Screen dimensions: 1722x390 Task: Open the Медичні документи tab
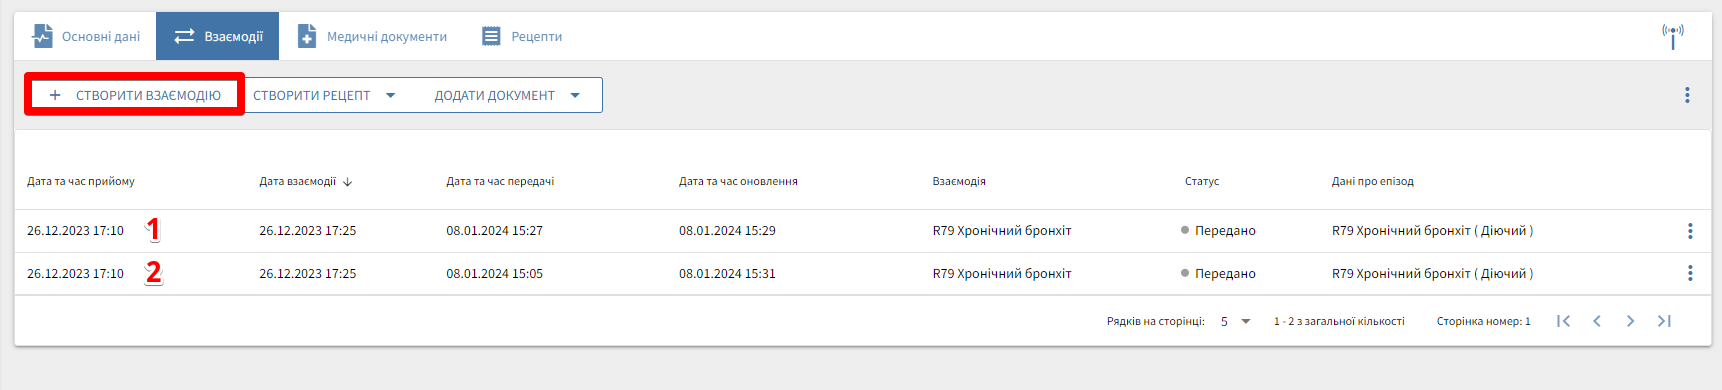[372, 36]
